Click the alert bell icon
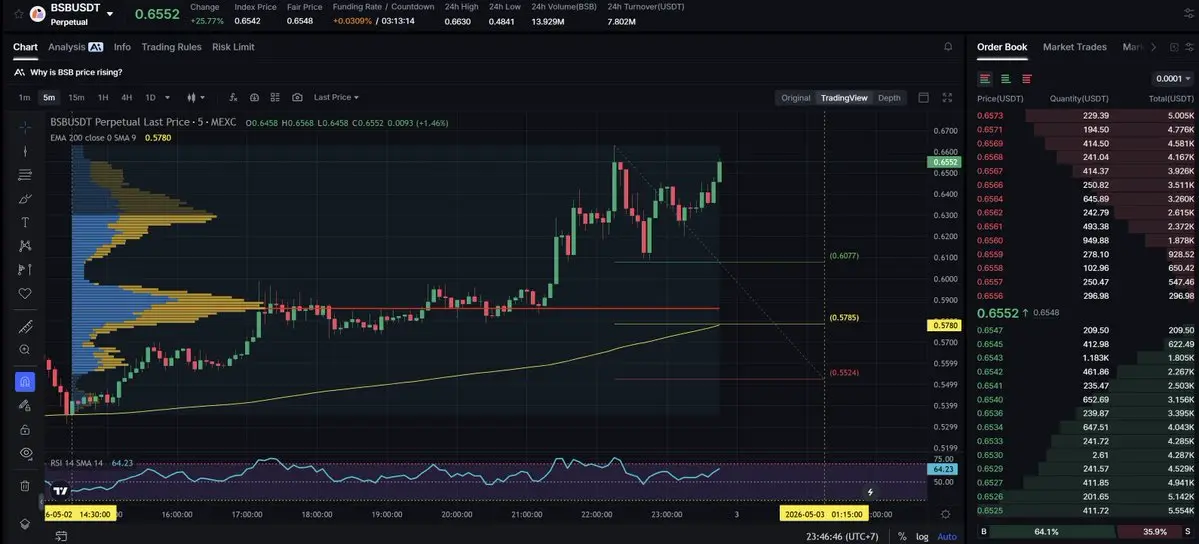Screen dimensions: 1199x544 pos(948,47)
